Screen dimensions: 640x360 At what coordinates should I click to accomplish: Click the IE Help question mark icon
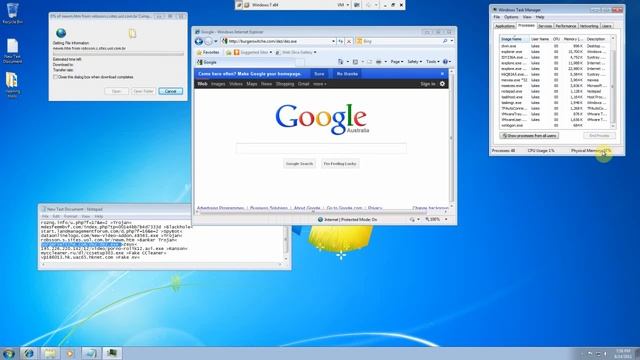446,62
